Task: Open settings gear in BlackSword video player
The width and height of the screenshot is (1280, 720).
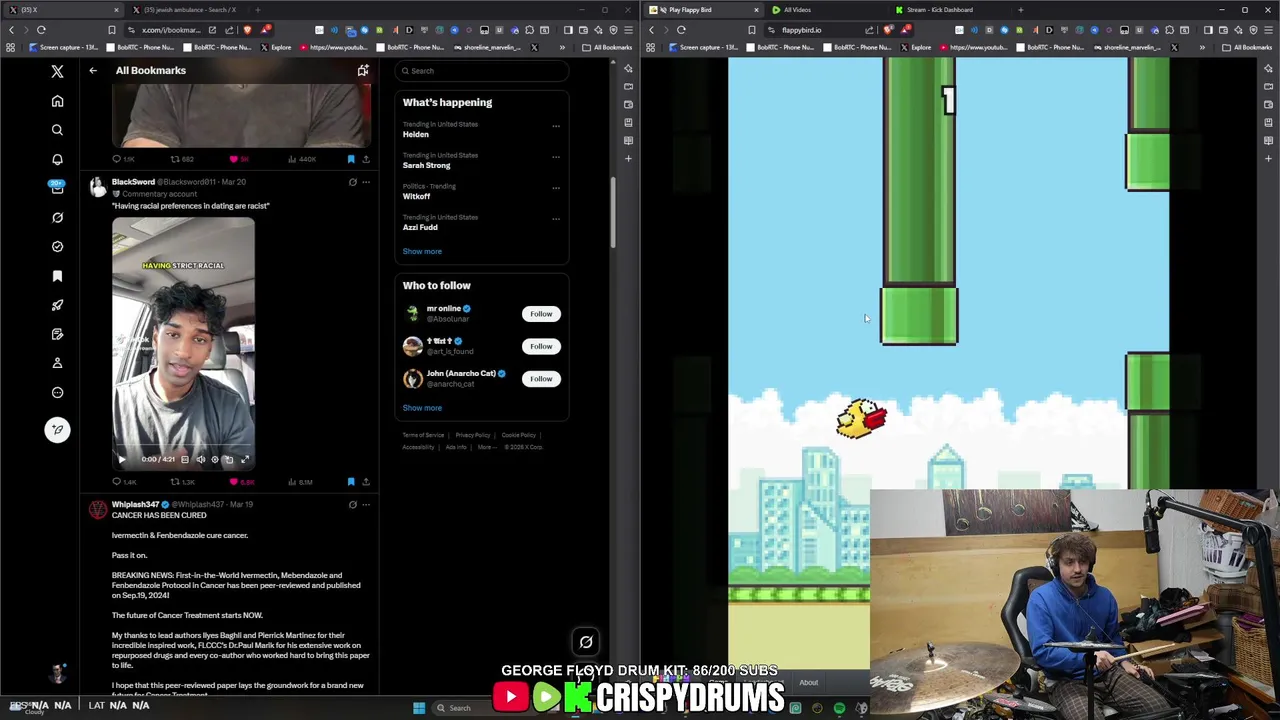Action: (x=214, y=459)
